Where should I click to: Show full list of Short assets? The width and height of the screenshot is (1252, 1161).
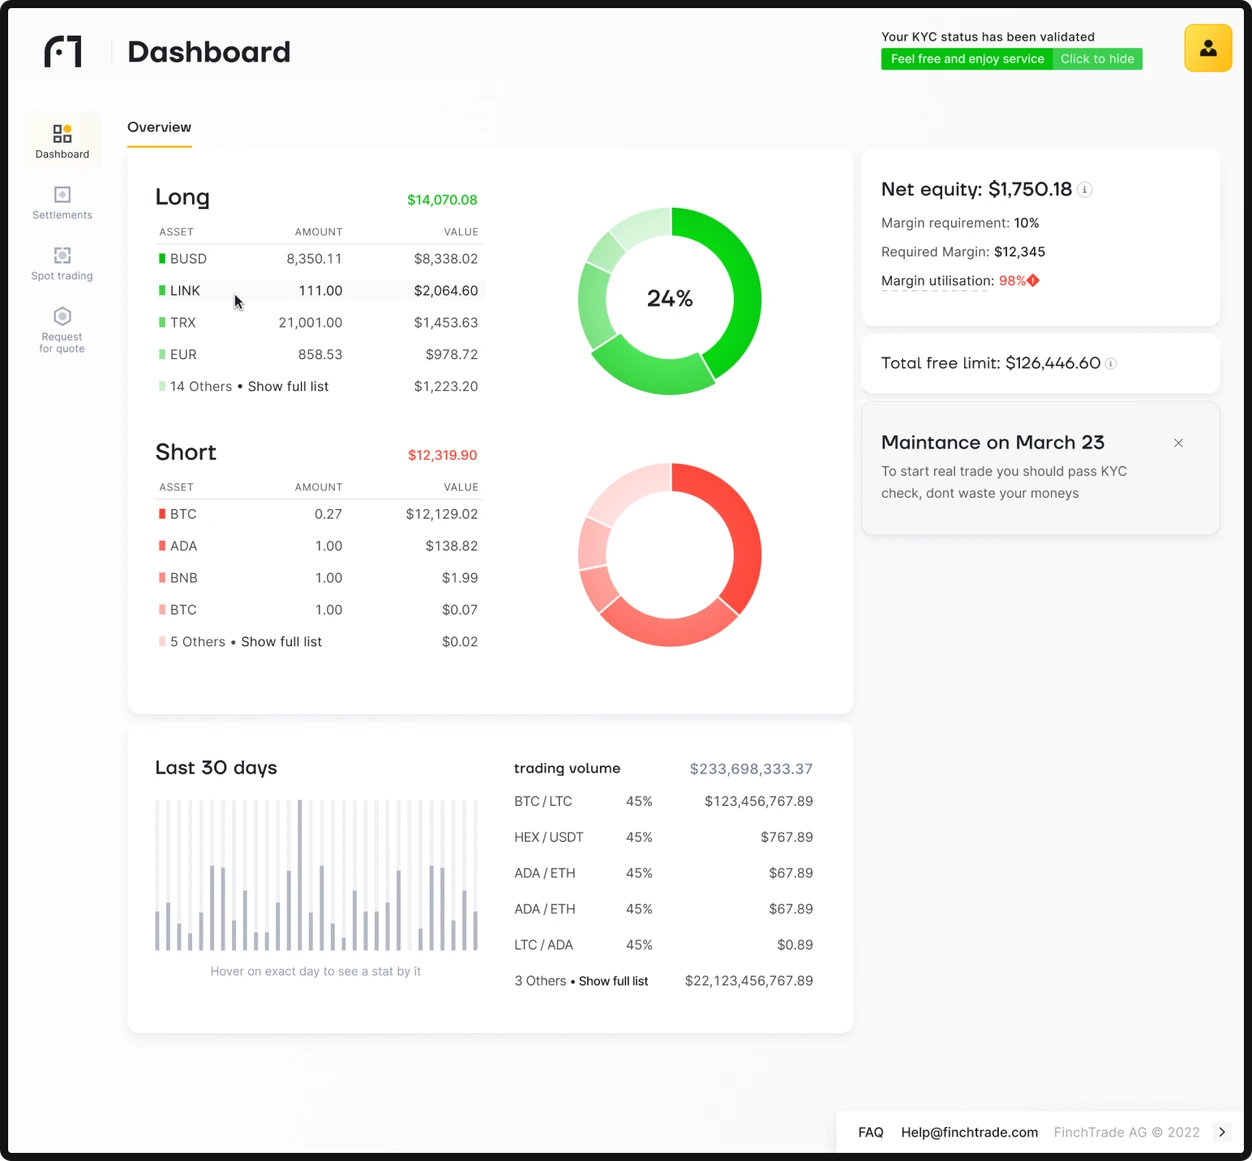coord(281,642)
